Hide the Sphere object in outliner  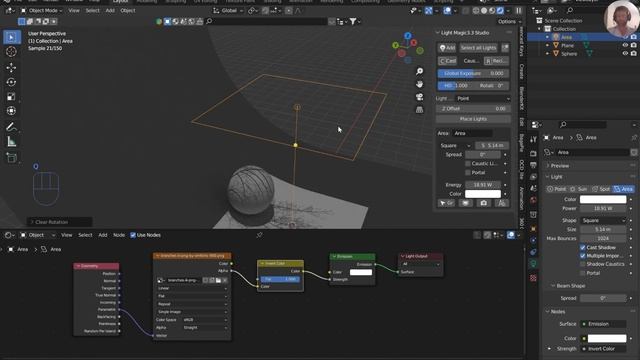pos(625,53)
